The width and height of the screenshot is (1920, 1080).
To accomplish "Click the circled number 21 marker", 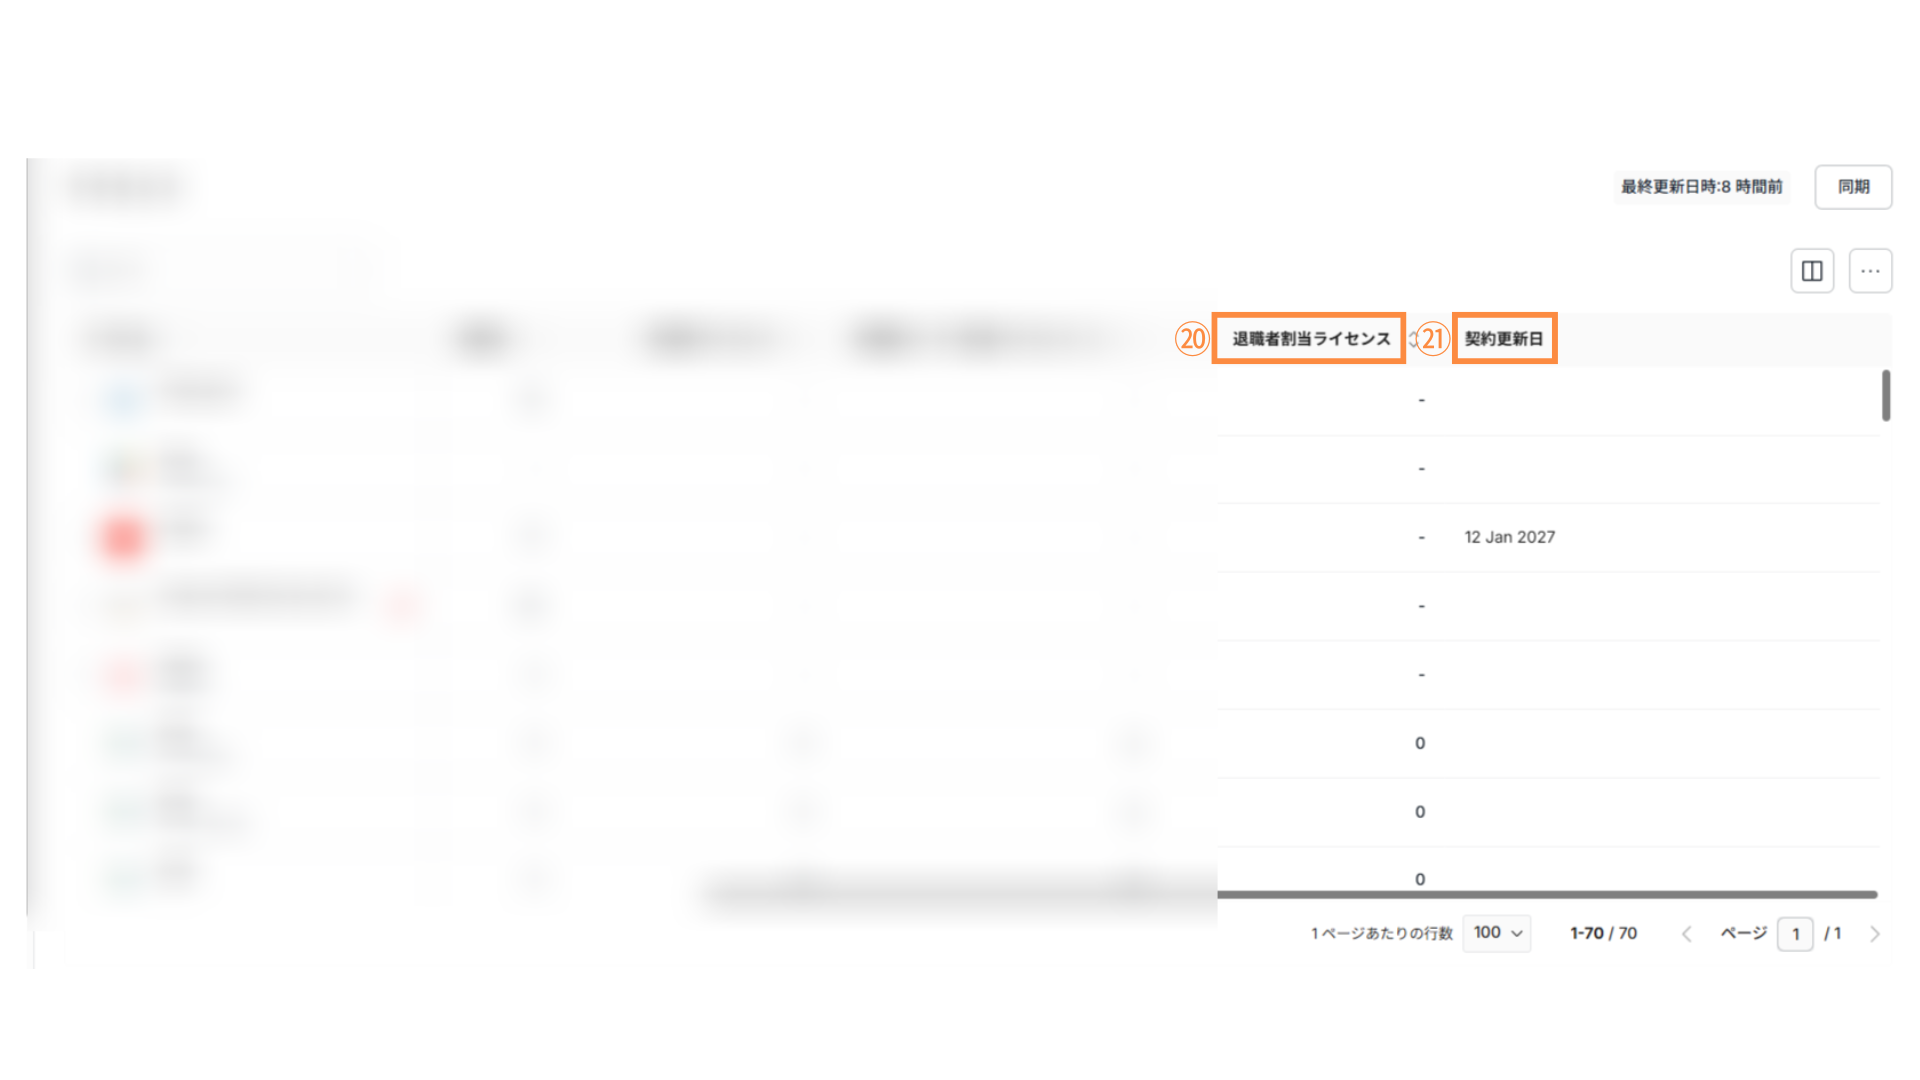I will (1433, 339).
